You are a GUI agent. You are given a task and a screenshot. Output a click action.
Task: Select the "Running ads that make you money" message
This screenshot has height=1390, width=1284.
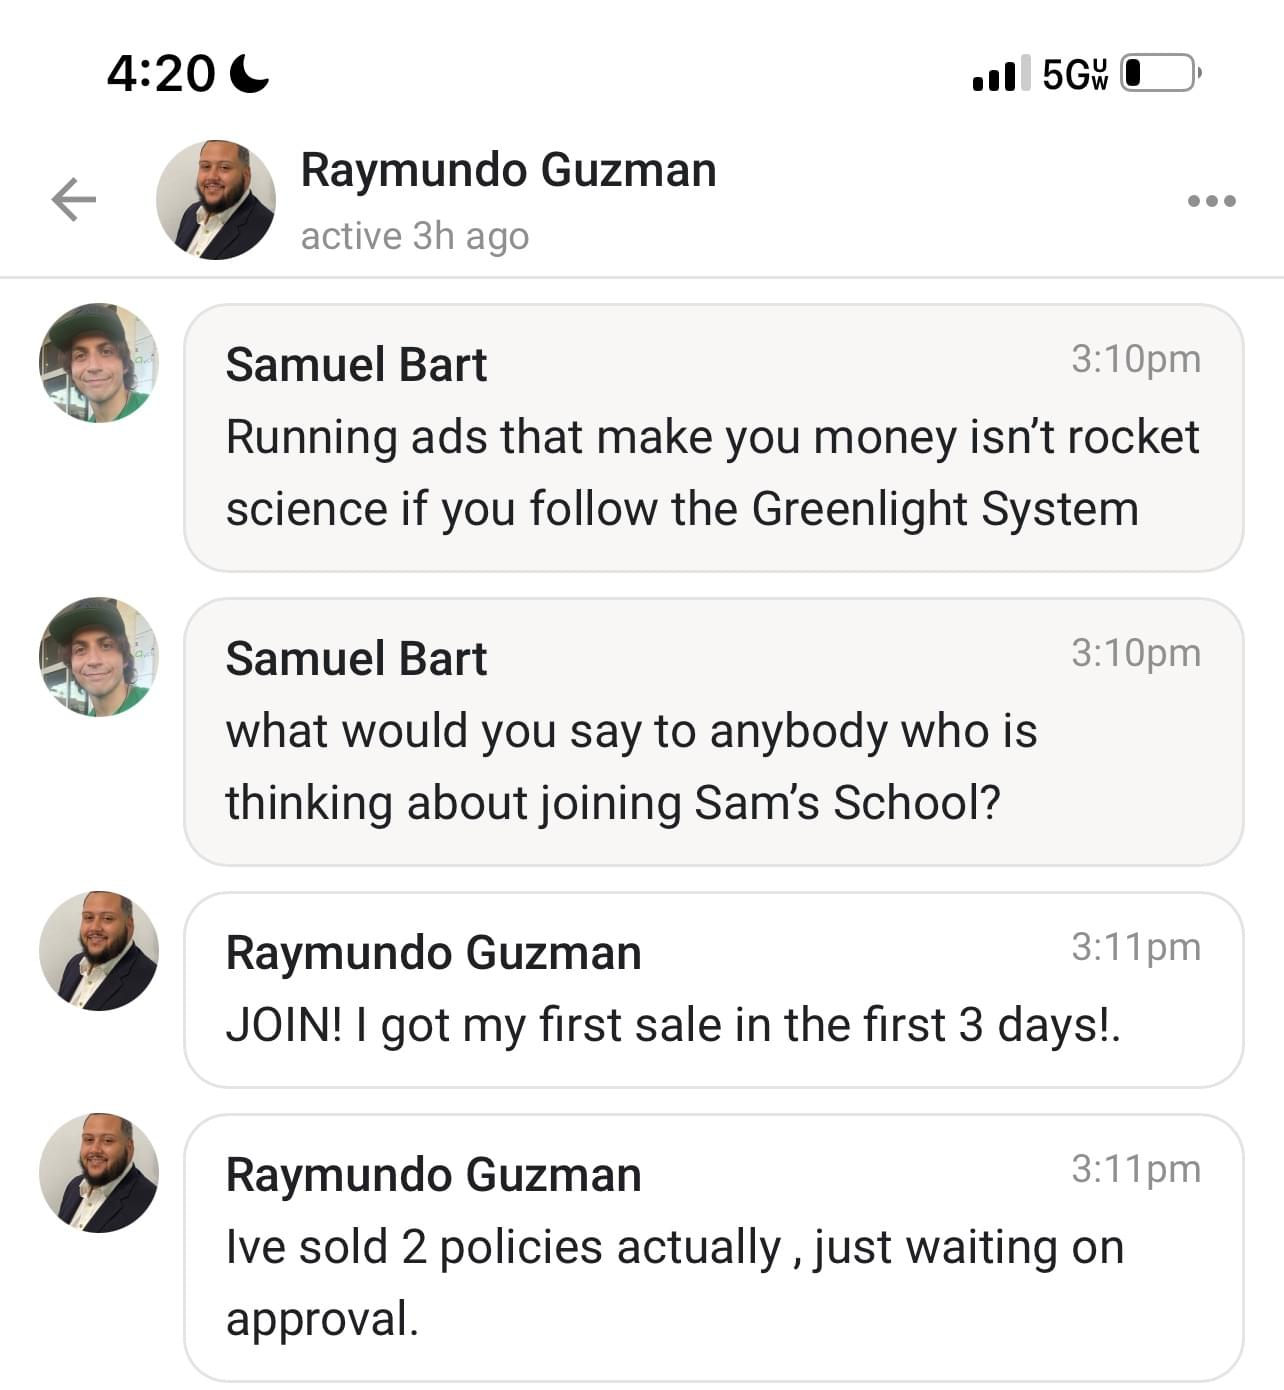[x=712, y=473]
